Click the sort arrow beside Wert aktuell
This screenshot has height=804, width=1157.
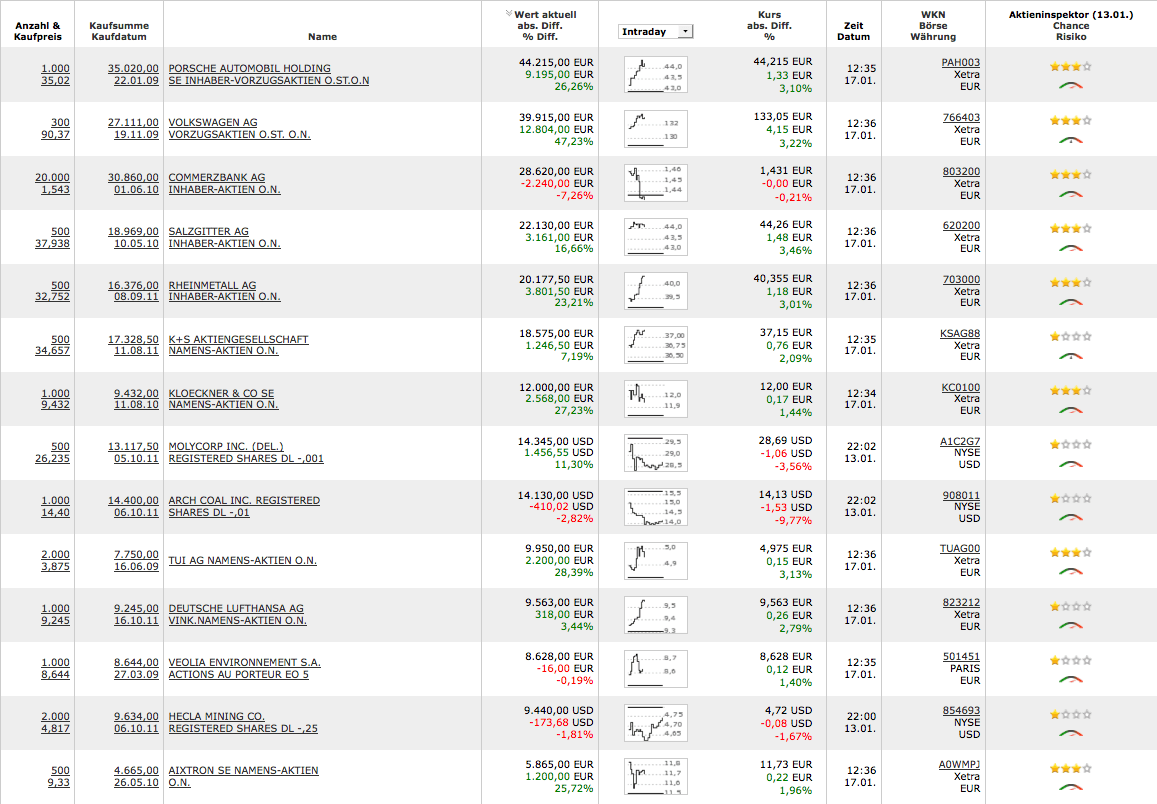508,13
